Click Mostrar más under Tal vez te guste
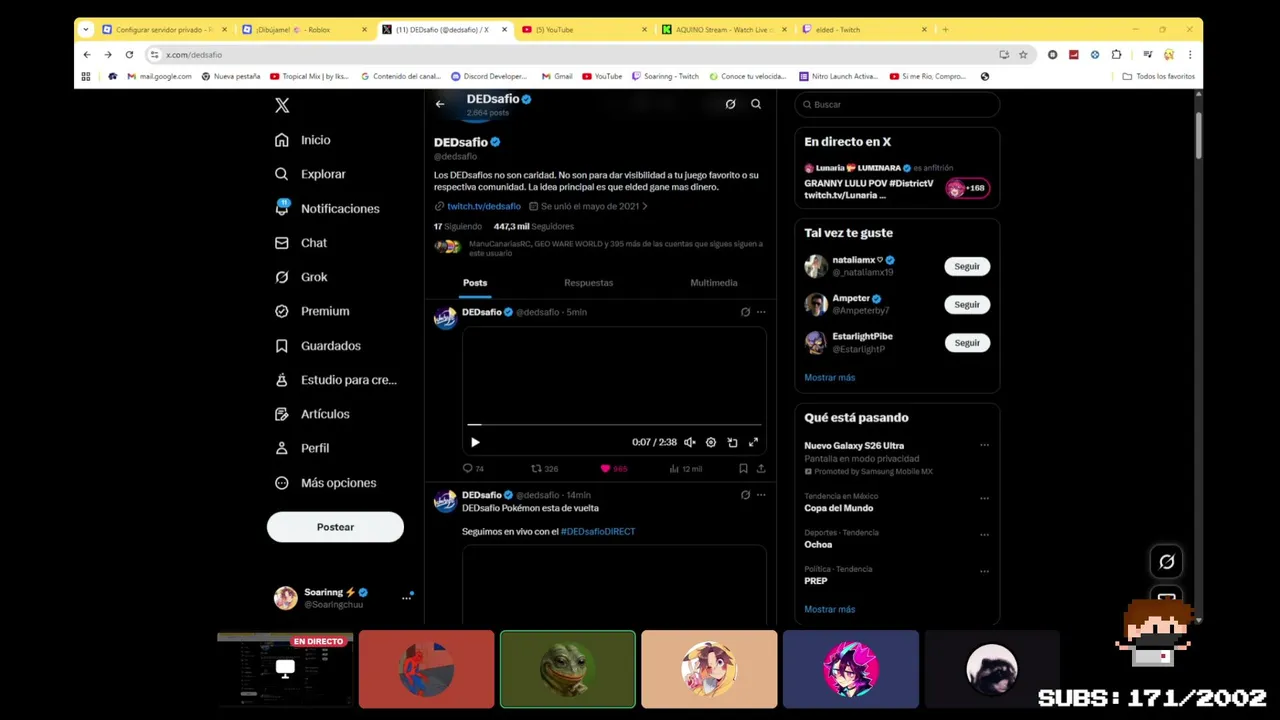Screen dimensions: 1280x720 click(829, 378)
